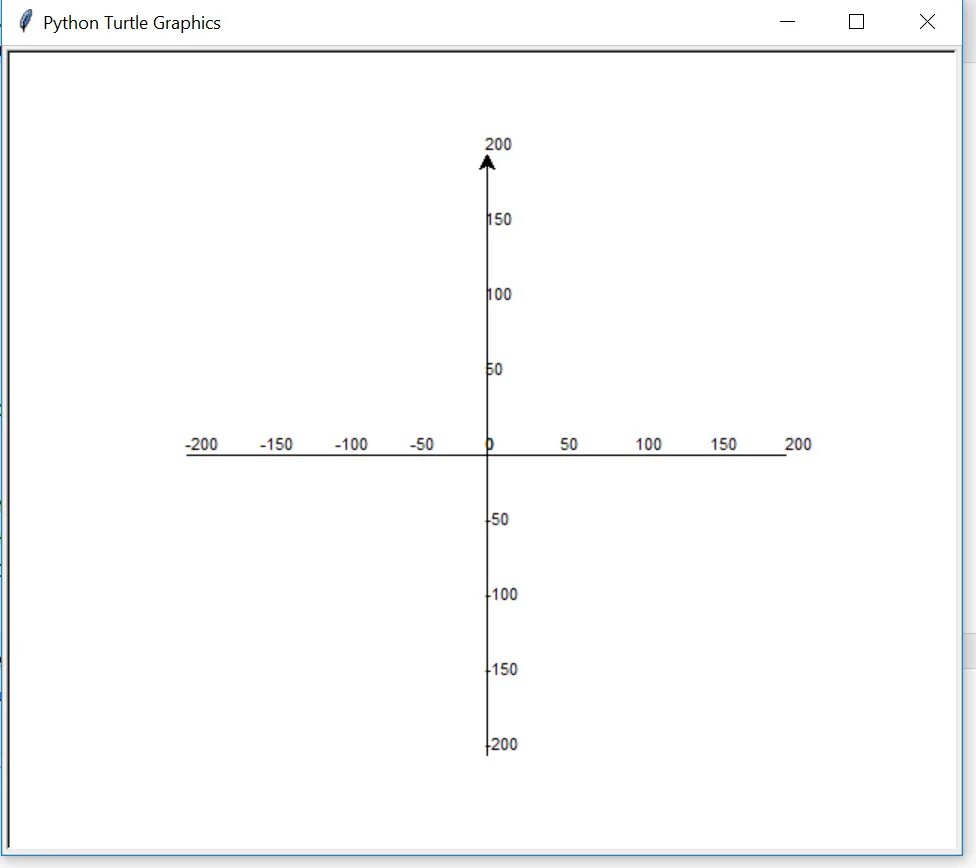The height and width of the screenshot is (868, 976).
Task: Click the 0 label at the origin
Action: tap(489, 445)
